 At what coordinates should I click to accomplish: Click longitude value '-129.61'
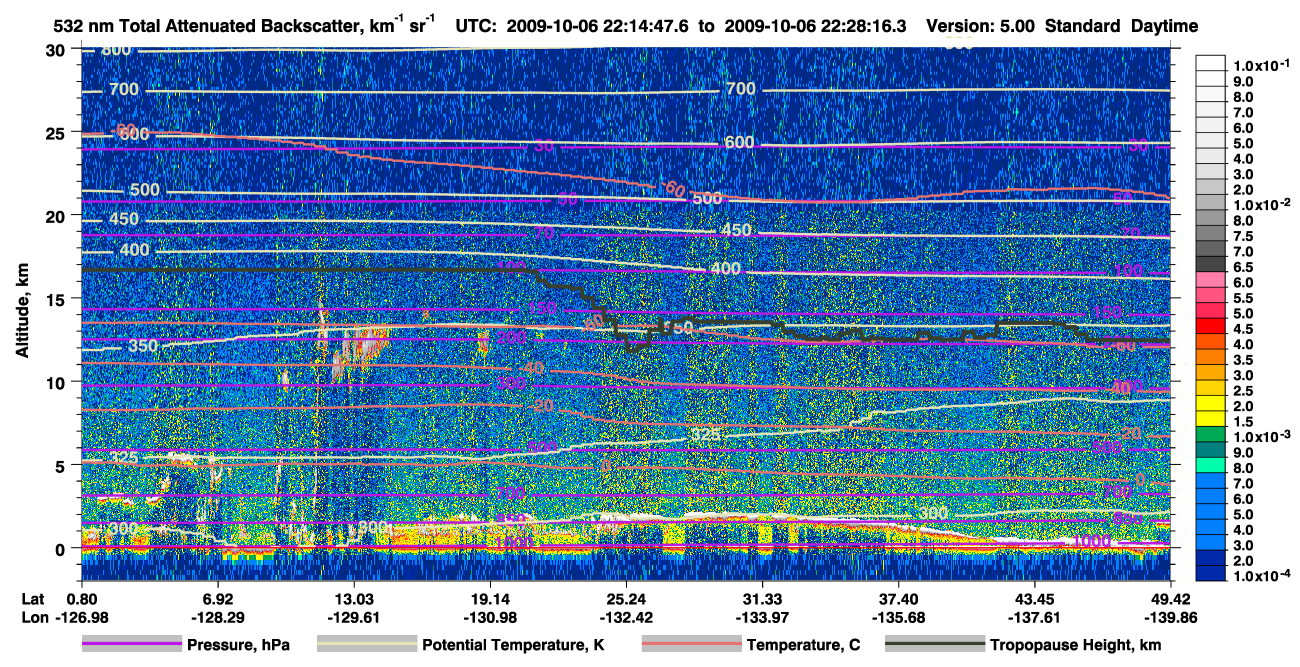pyautogui.click(x=353, y=617)
